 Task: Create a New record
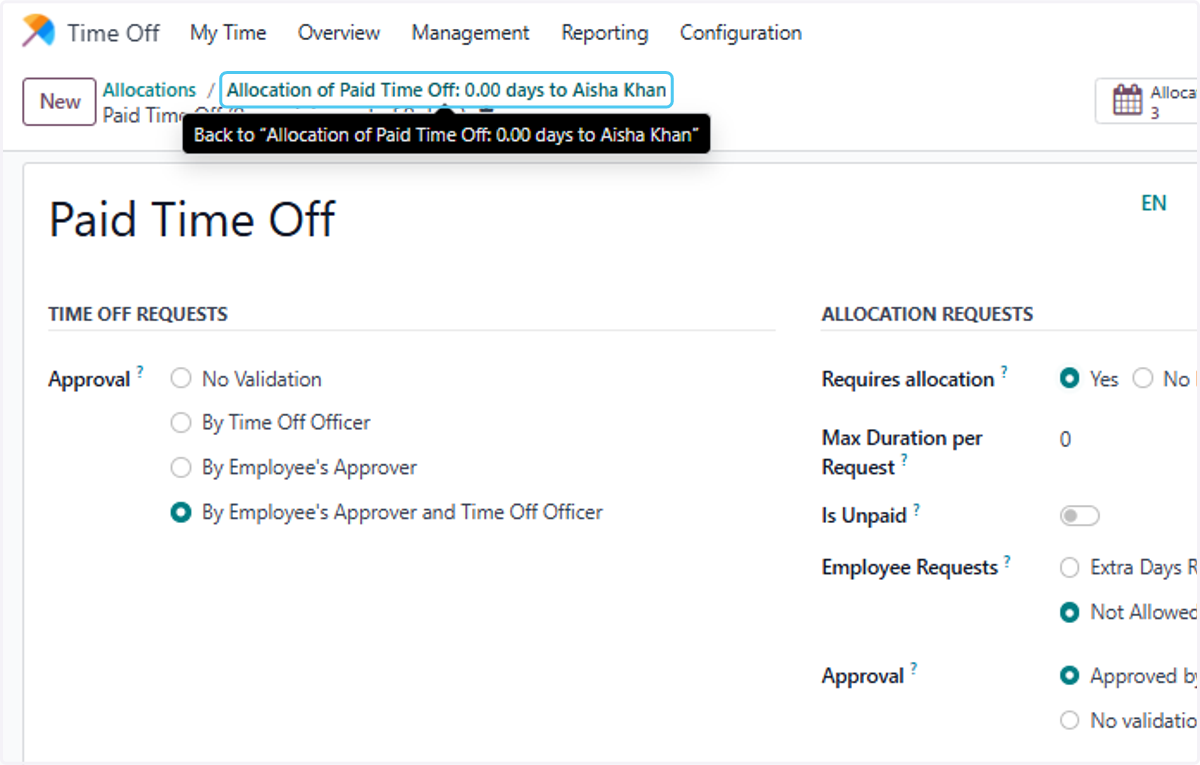60,101
